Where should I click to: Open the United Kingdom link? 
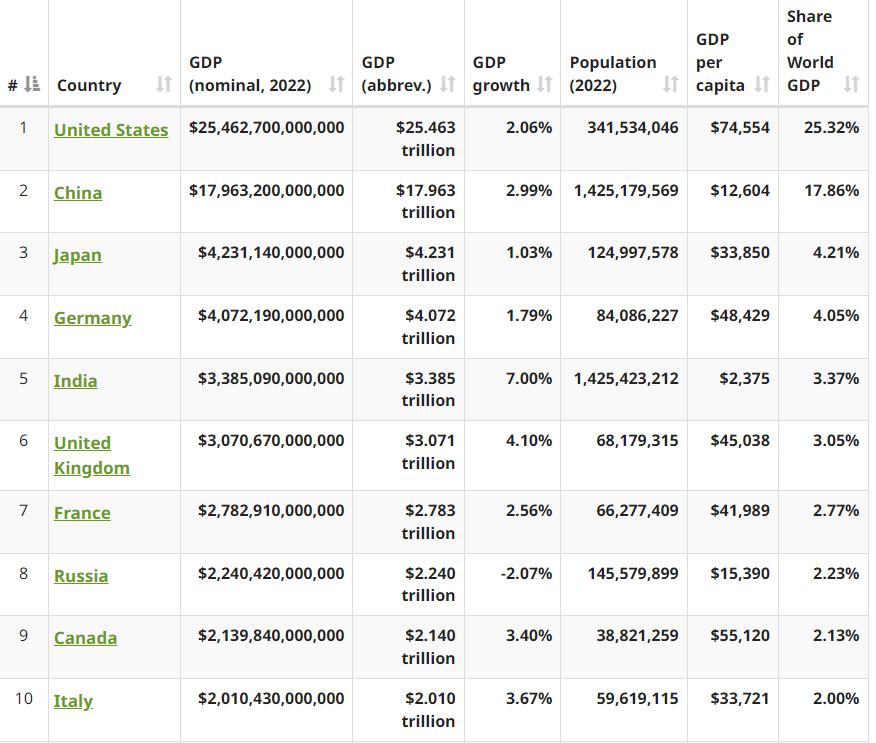(x=92, y=455)
